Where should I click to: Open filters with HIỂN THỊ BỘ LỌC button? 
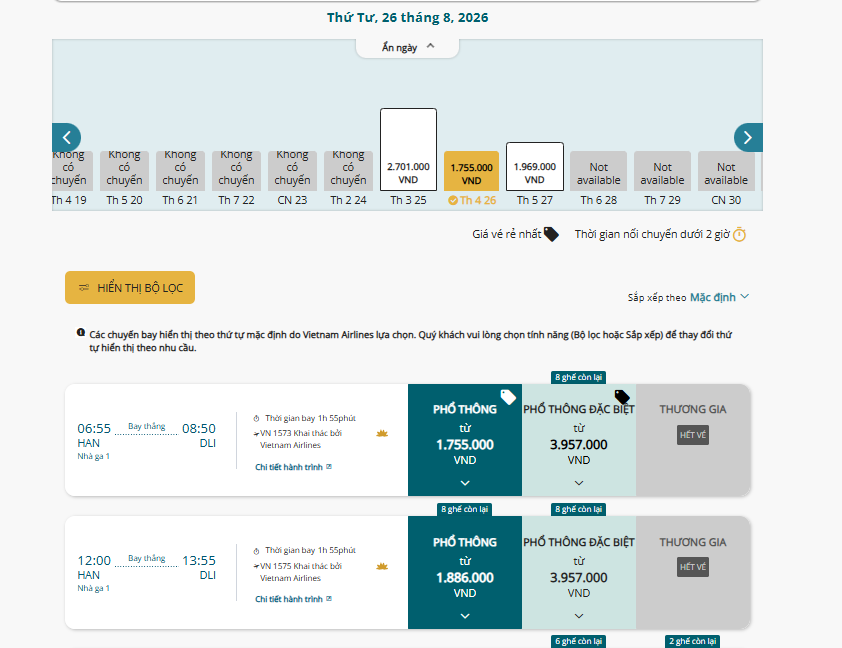click(x=130, y=288)
